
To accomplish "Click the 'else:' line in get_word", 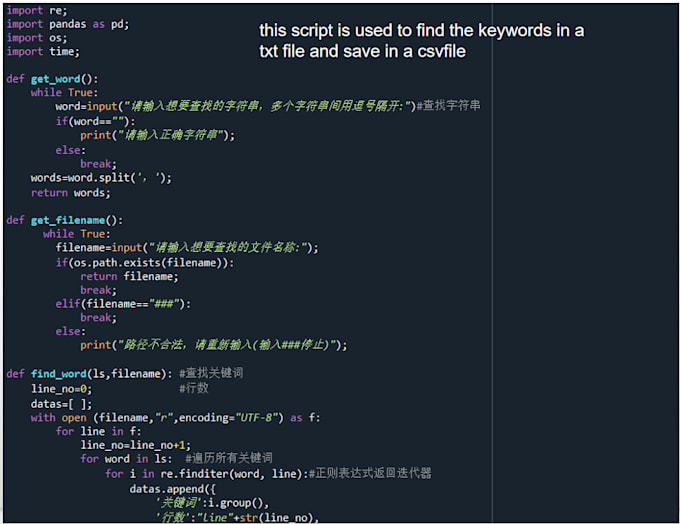I will tap(71, 151).
